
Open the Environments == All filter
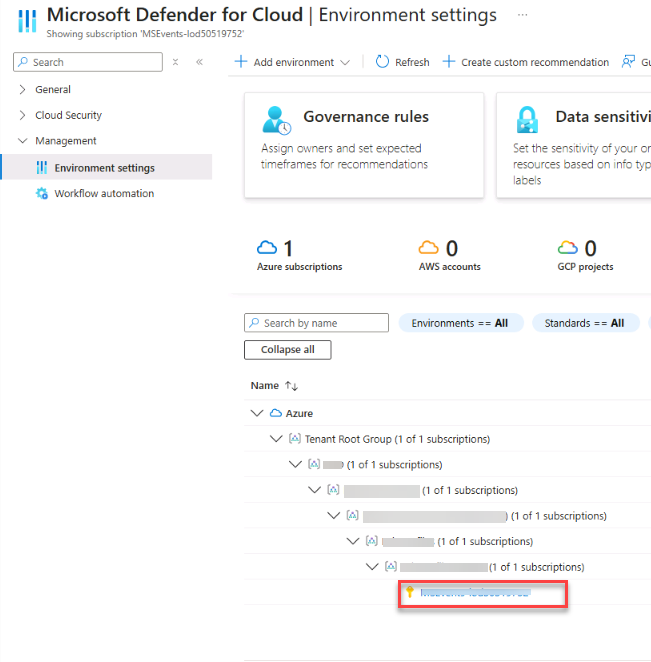point(461,323)
